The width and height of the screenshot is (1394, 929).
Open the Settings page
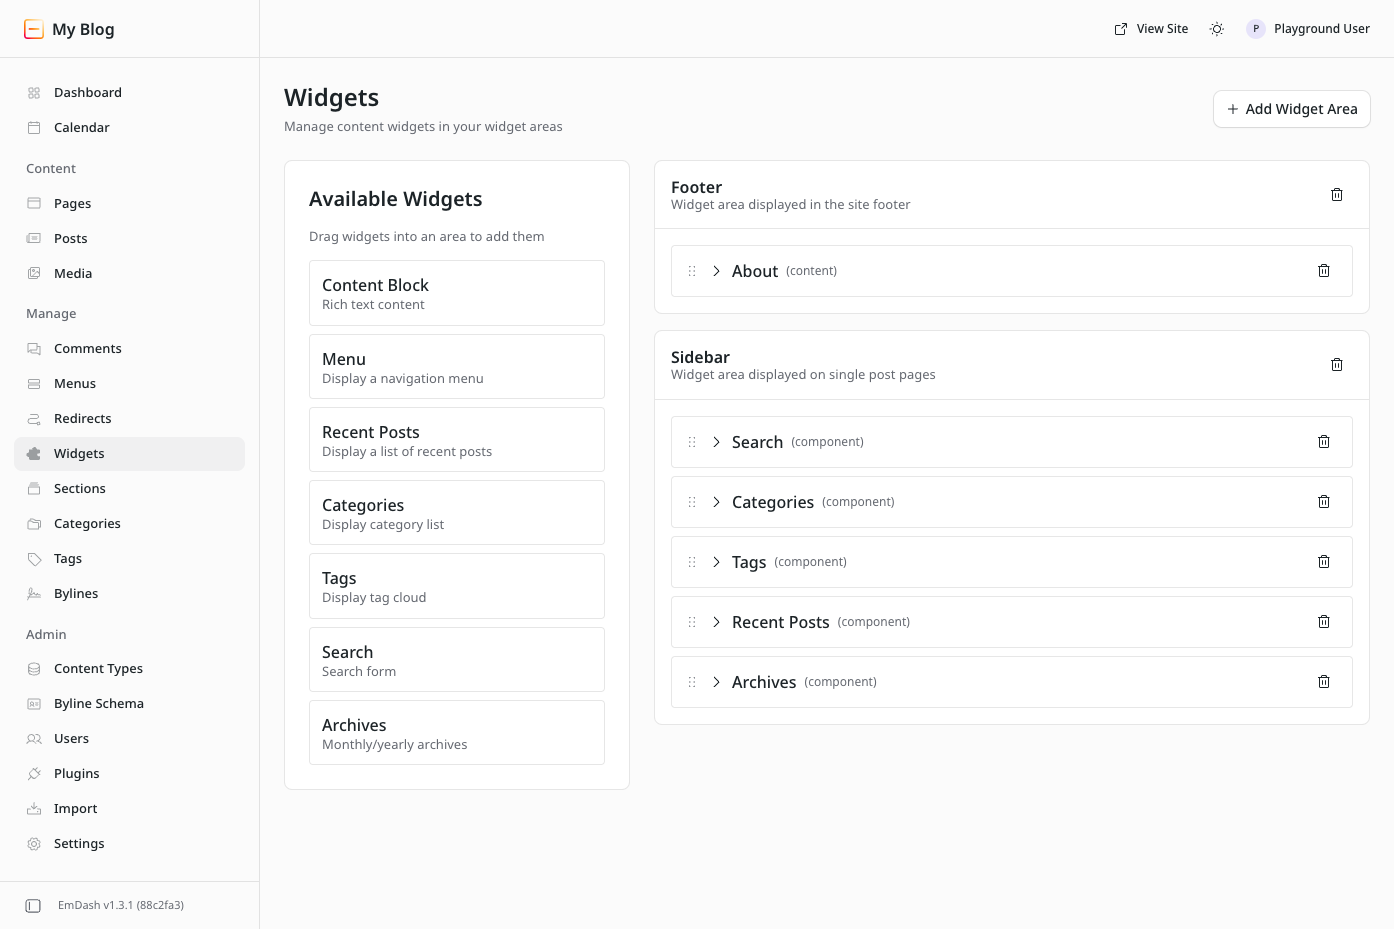129,844
